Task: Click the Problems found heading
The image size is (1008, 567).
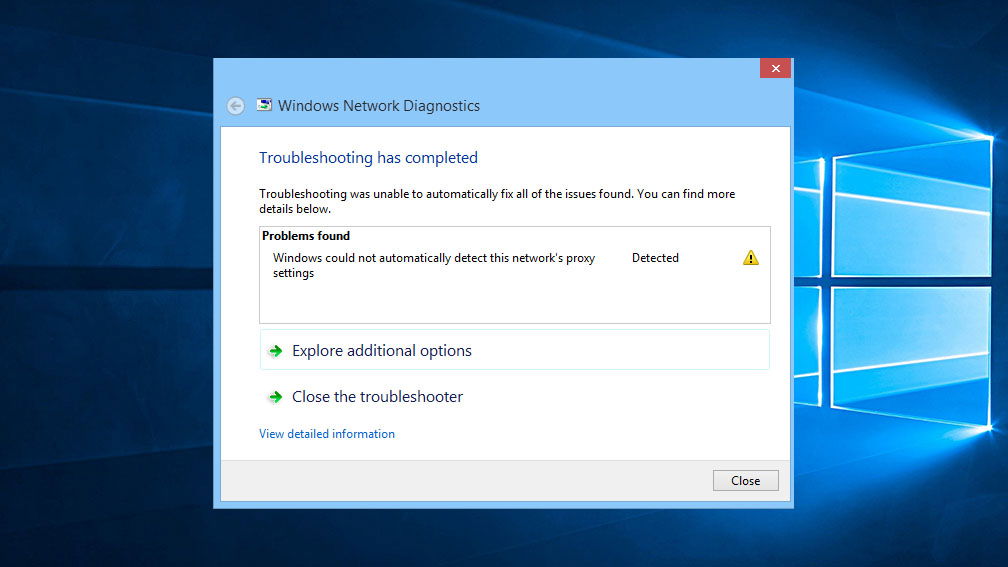Action: pyautogui.click(x=306, y=236)
